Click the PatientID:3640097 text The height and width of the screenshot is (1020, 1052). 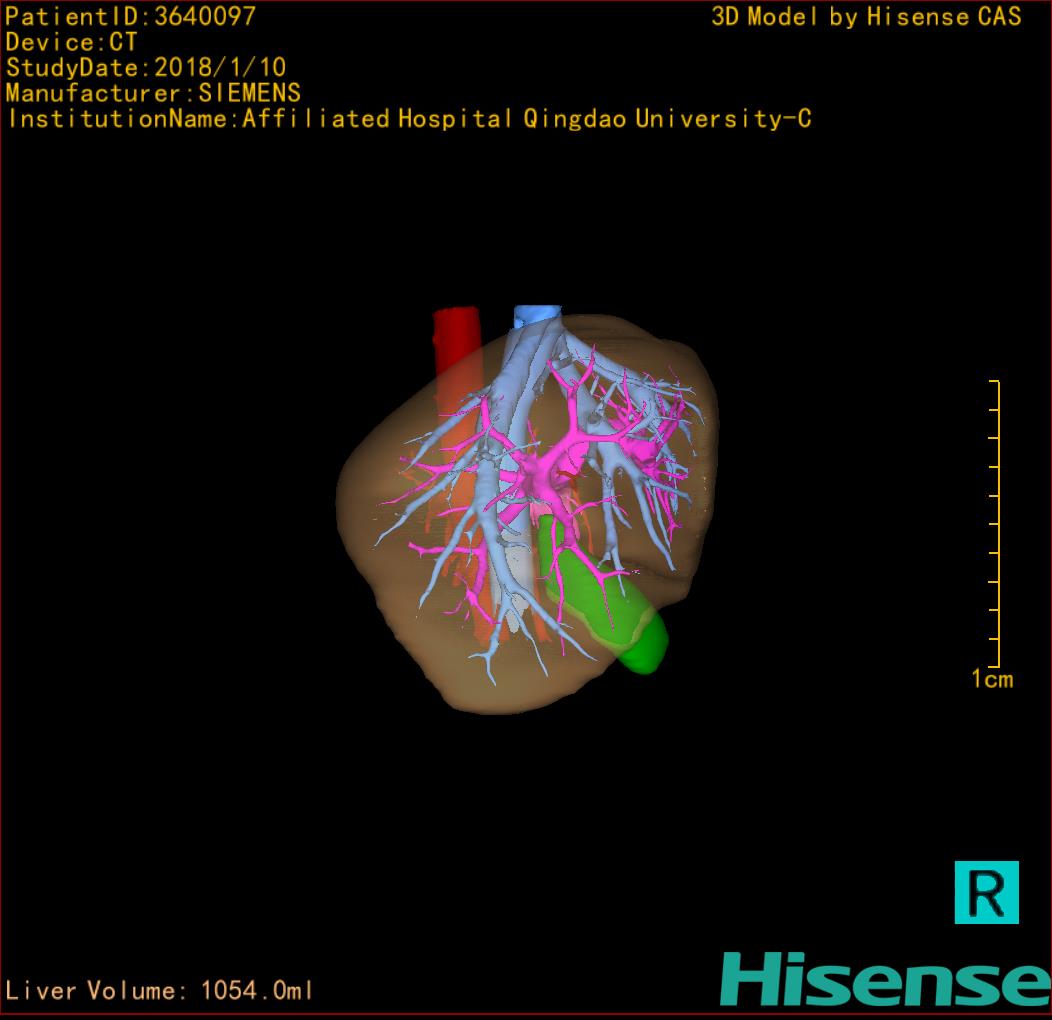[x=130, y=16]
